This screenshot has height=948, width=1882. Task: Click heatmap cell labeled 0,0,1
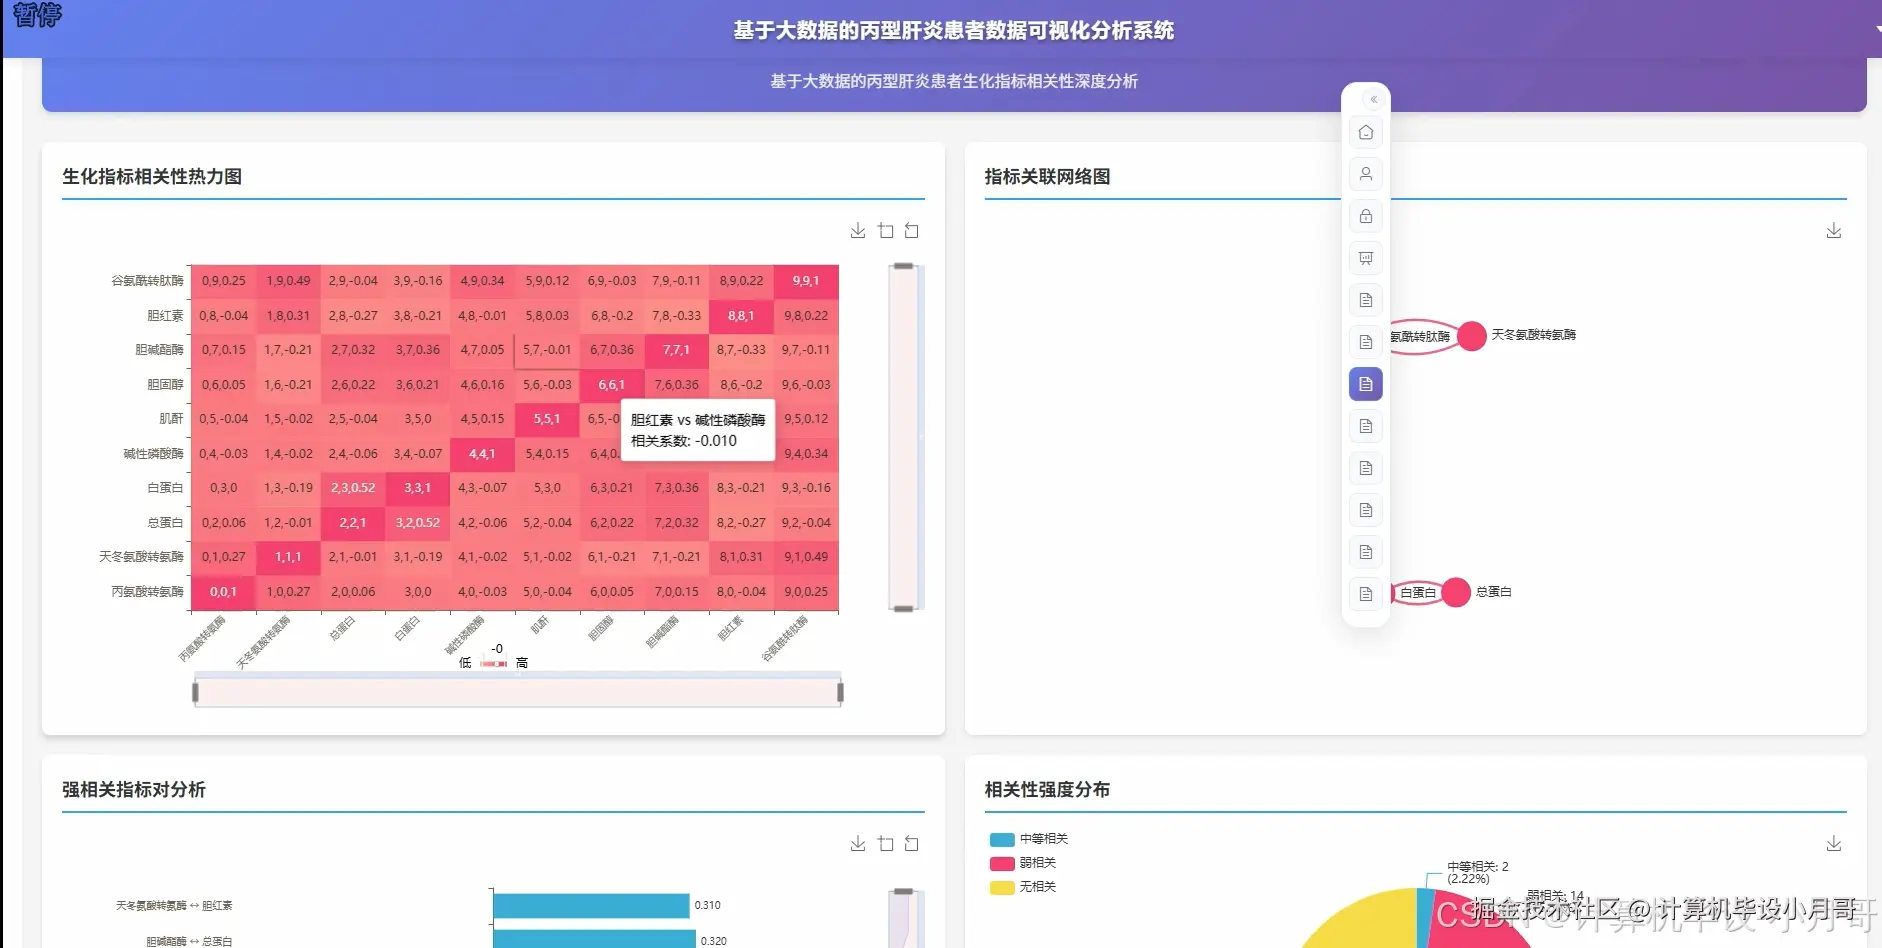coord(223,592)
